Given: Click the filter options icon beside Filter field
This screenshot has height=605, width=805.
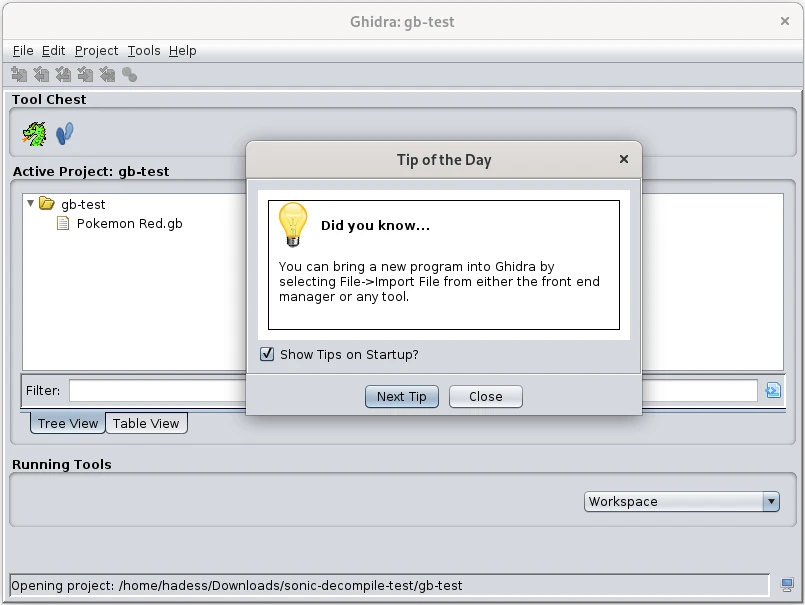Looking at the screenshot, I should pyautogui.click(x=773, y=390).
